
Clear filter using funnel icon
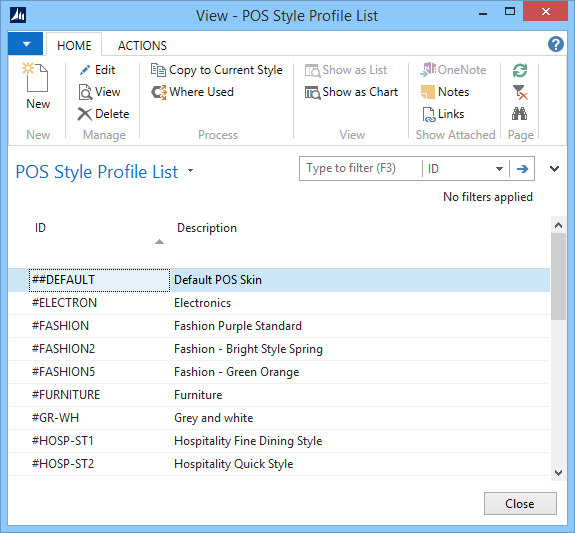tap(520, 92)
